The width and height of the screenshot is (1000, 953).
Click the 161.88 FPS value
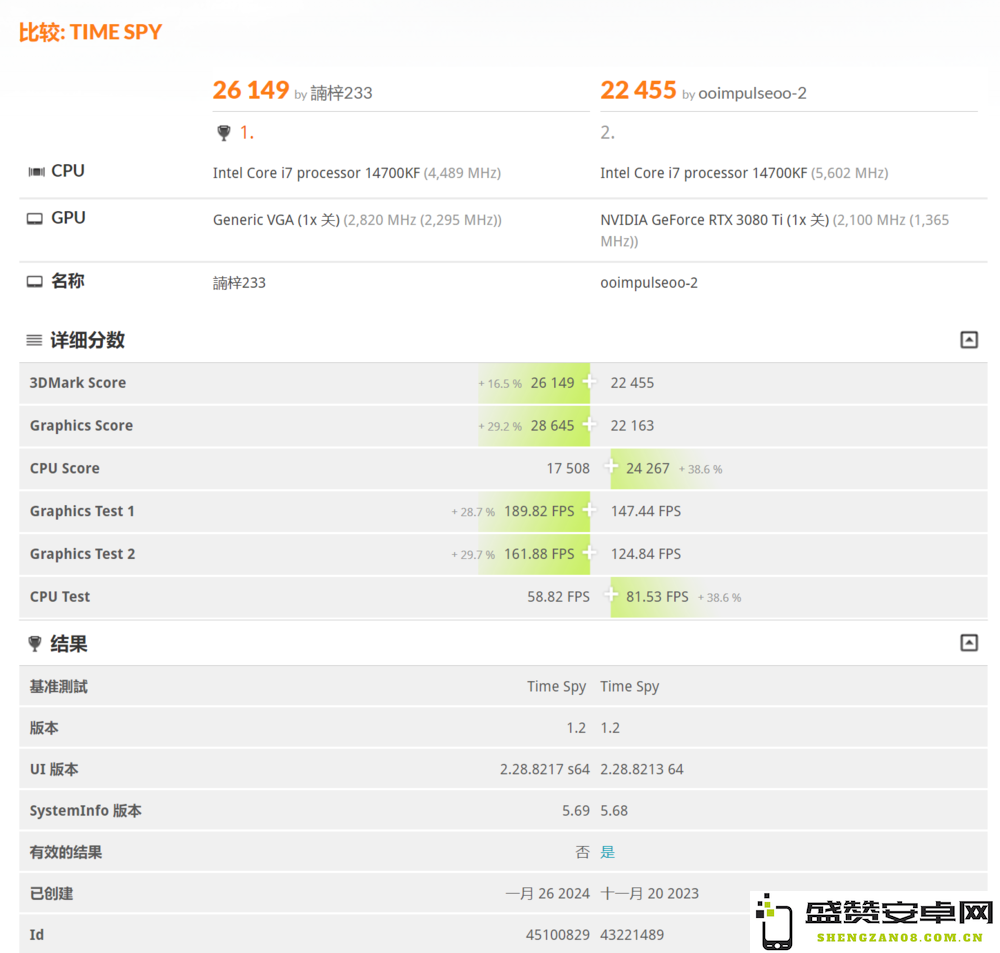[x=539, y=554]
